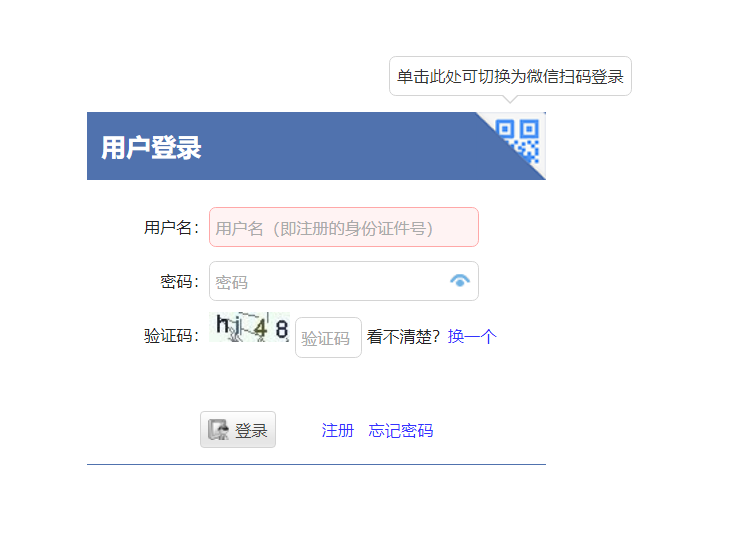The width and height of the screenshot is (752, 547).
Task: Click the blue divider line below login
Action: 316,464
